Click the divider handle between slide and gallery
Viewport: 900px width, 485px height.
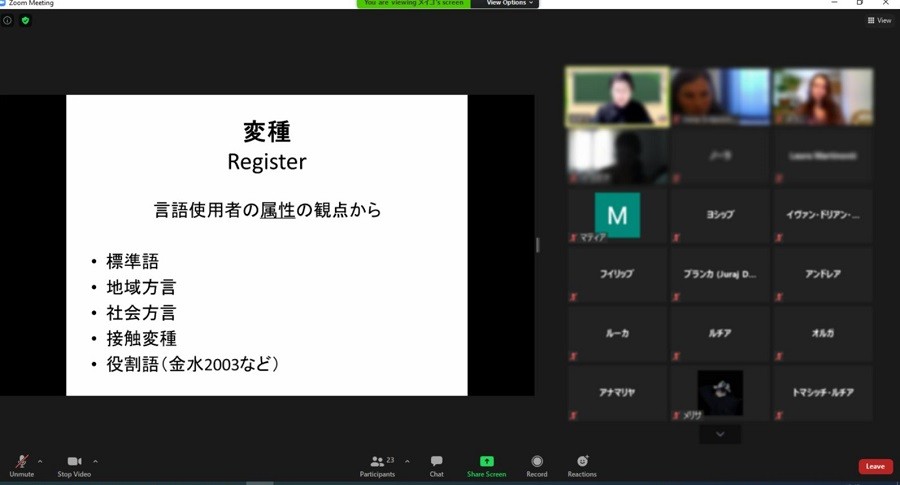point(538,245)
